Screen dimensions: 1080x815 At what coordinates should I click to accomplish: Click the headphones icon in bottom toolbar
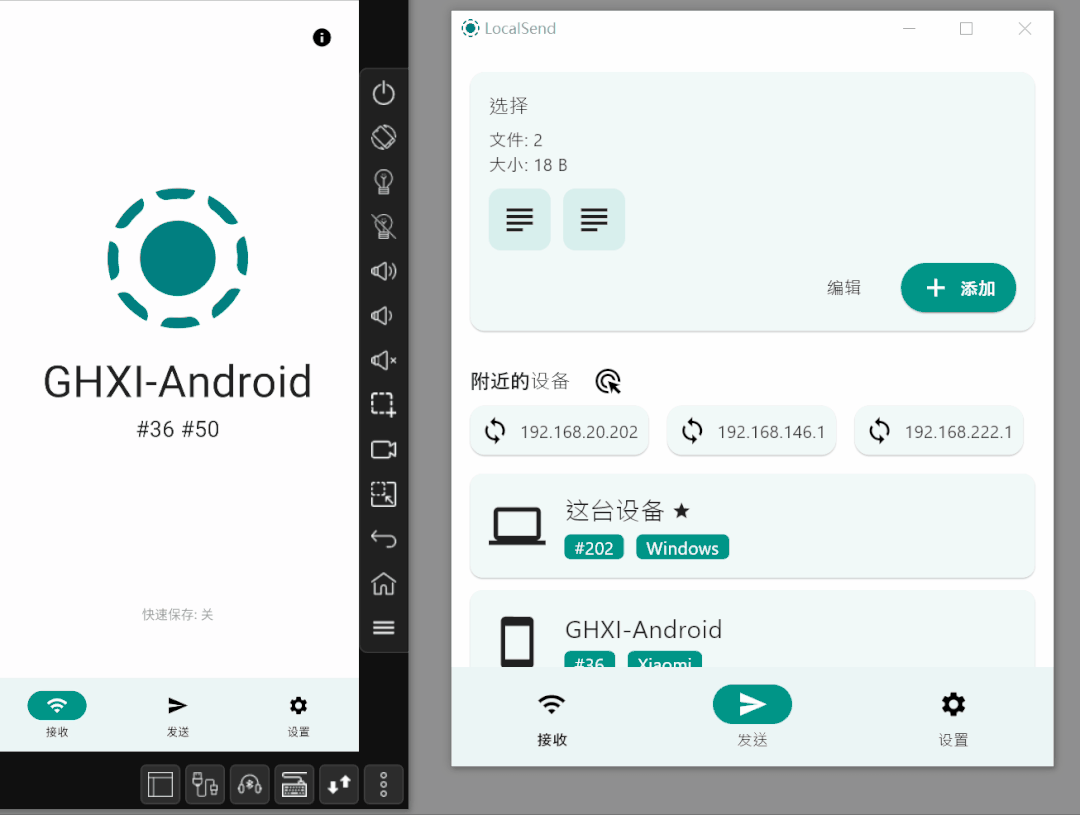tap(249, 784)
